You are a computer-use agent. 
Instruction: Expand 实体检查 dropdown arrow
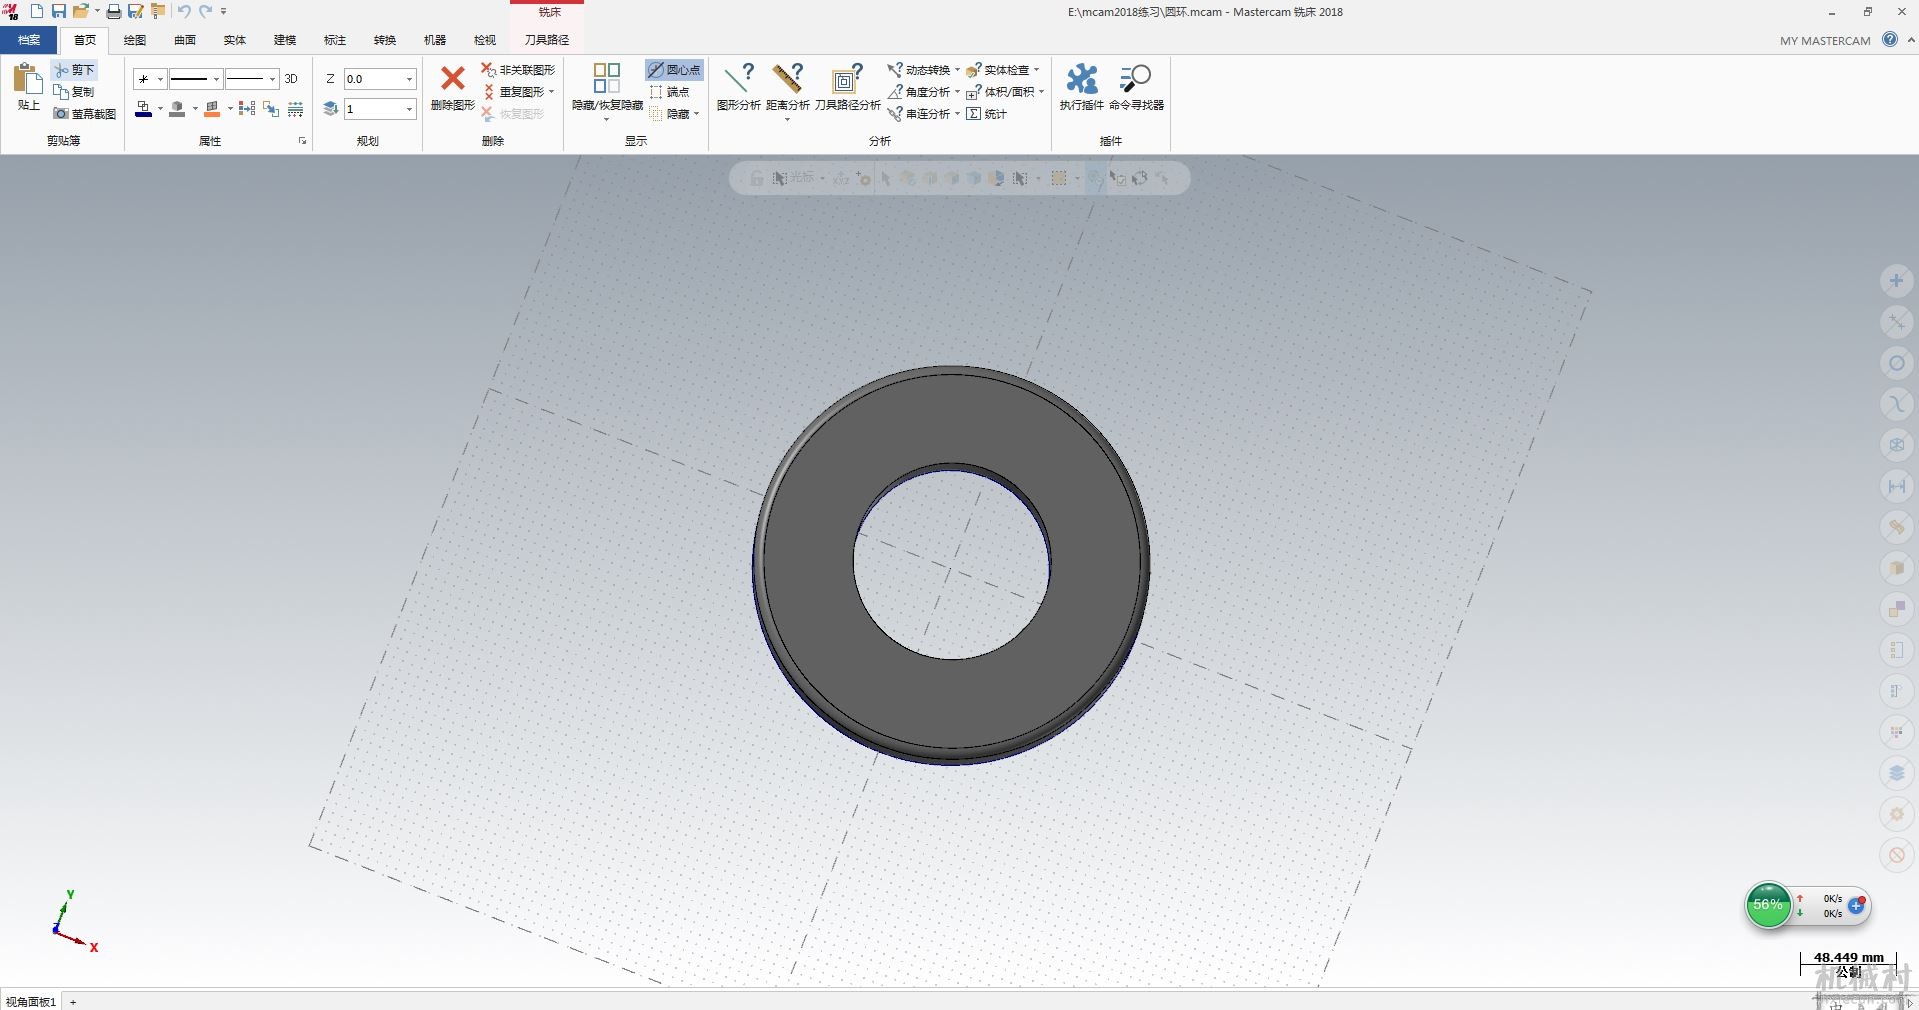(x=1036, y=70)
